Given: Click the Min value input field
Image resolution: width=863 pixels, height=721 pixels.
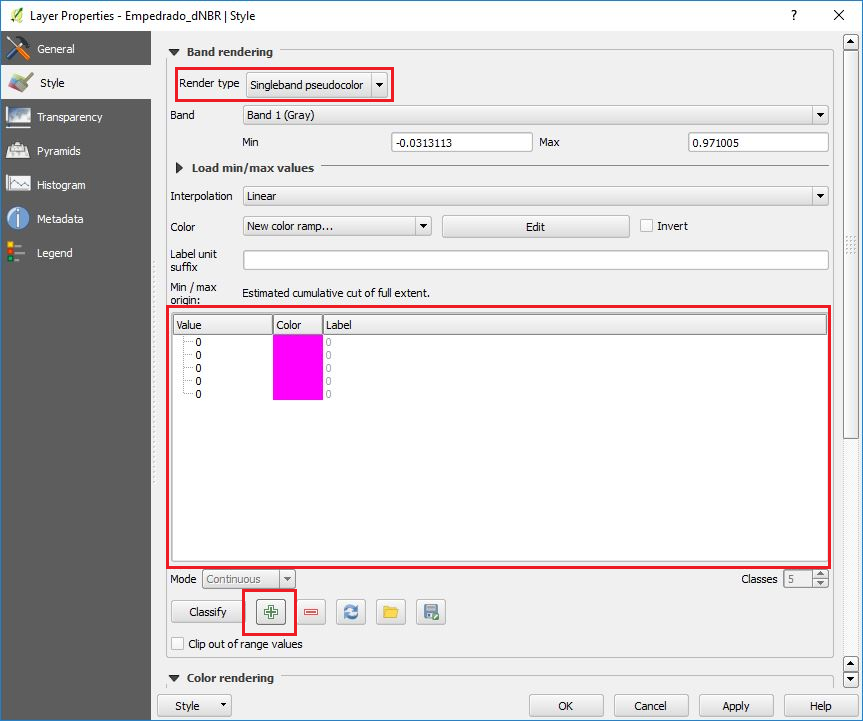Looking at the screenshot, I should pyautogui.click(x=461, y=143).
